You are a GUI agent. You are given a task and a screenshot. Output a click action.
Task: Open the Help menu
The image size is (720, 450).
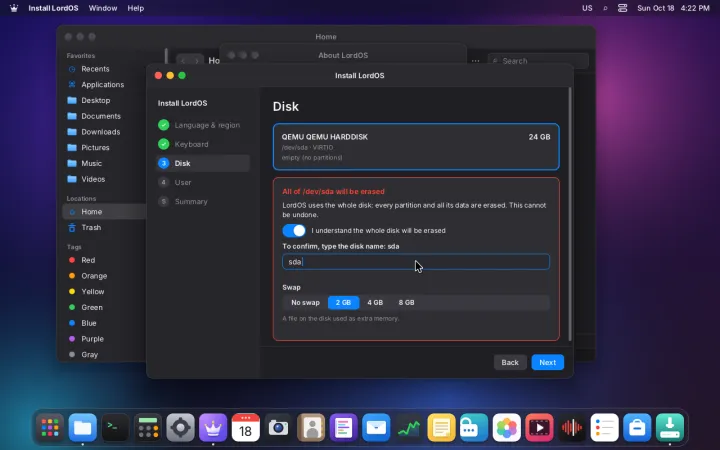(135, 8)
